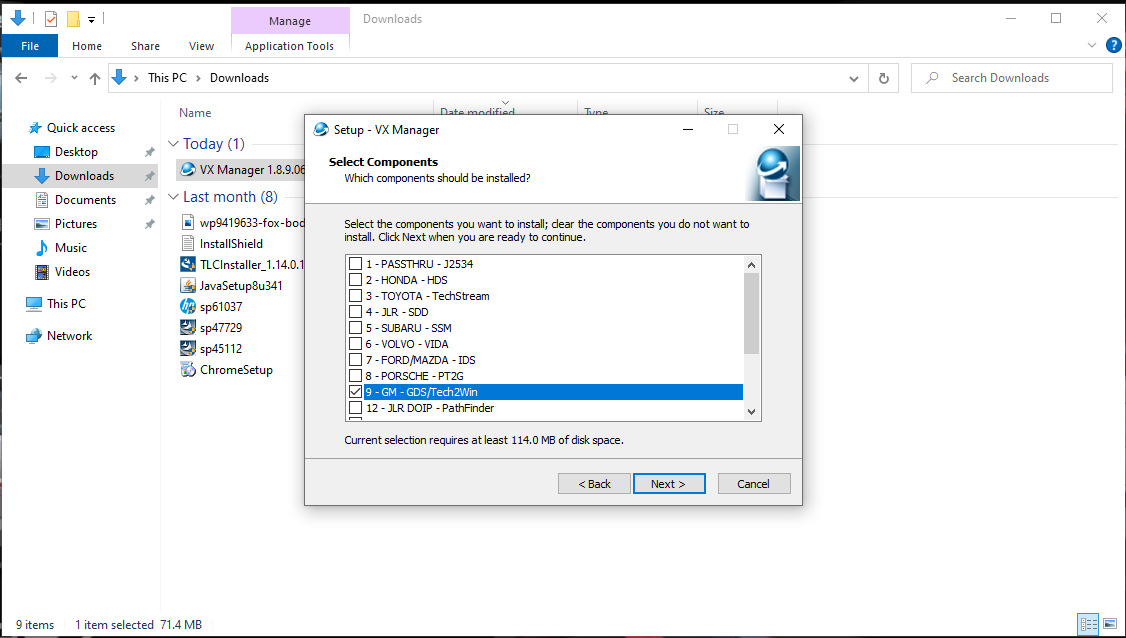The height and width of the screenshot is (638, 1126).
Task: Click the Documents icon in sidebar
Action: pyautogui.click(x=42, y=200)
